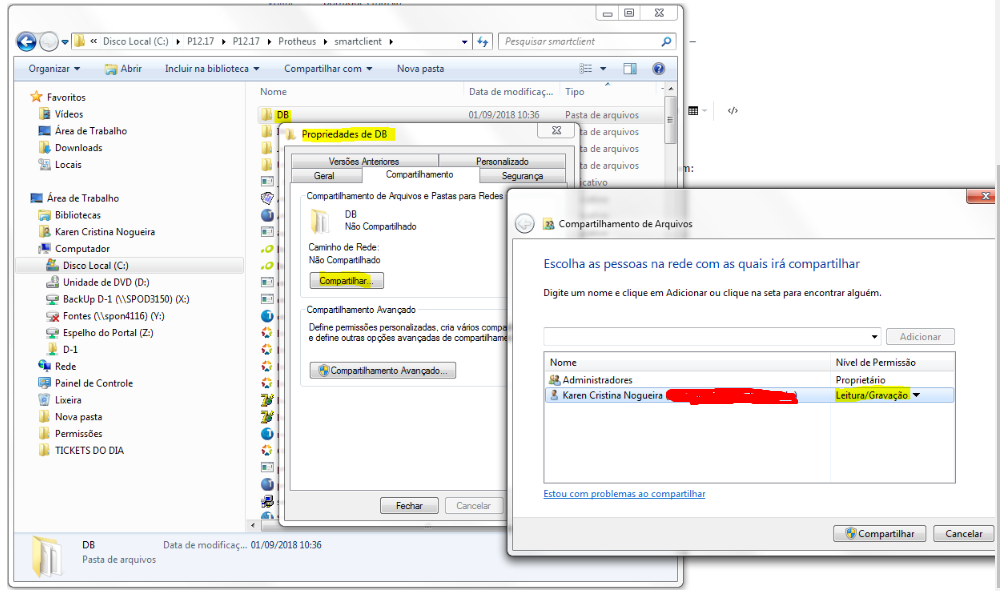Viewport: 1000px width, 591px height.
Task: Select the Karen Cristina Nogueira share entry
Action: 749,395
